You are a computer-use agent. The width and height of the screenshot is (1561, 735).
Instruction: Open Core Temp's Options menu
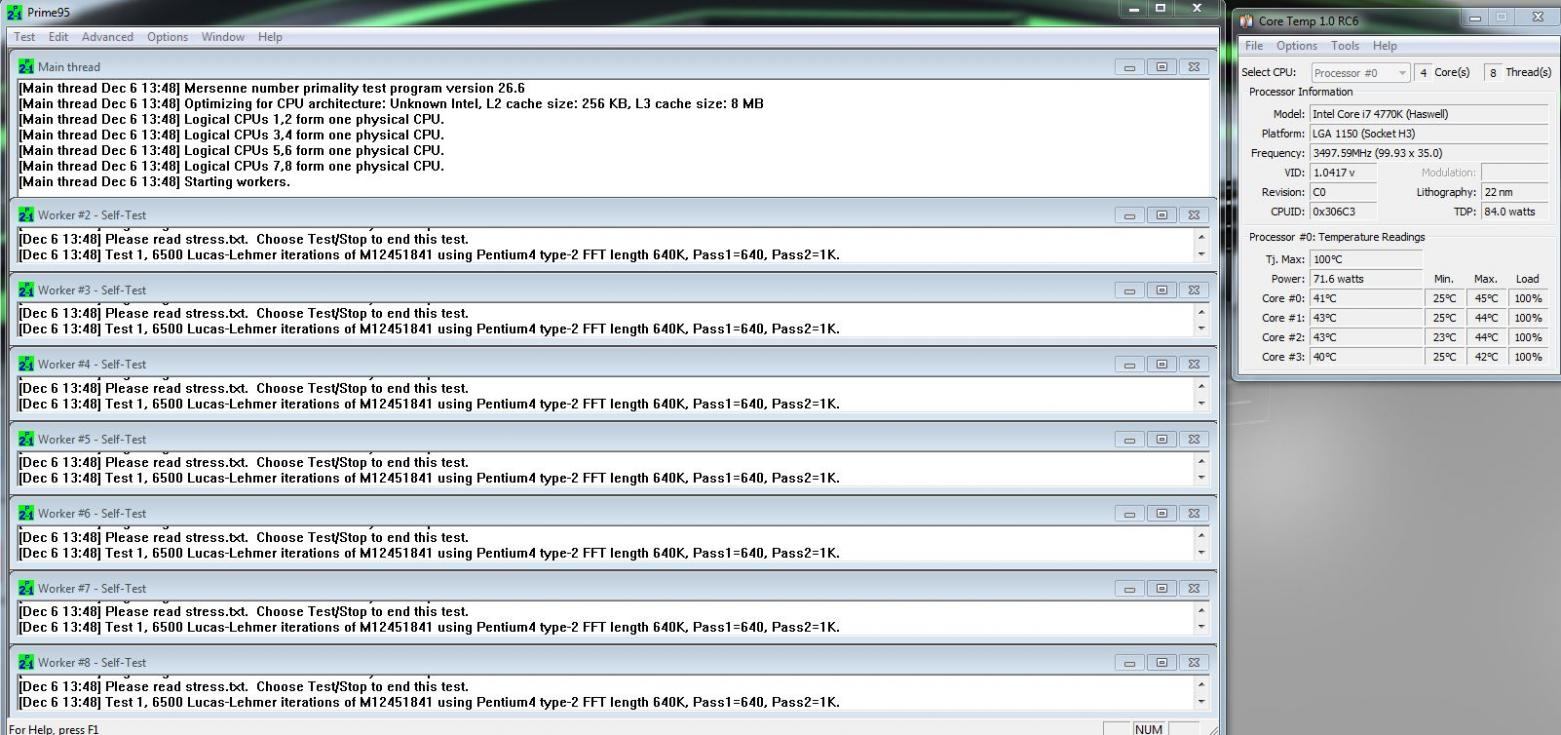1297,46
